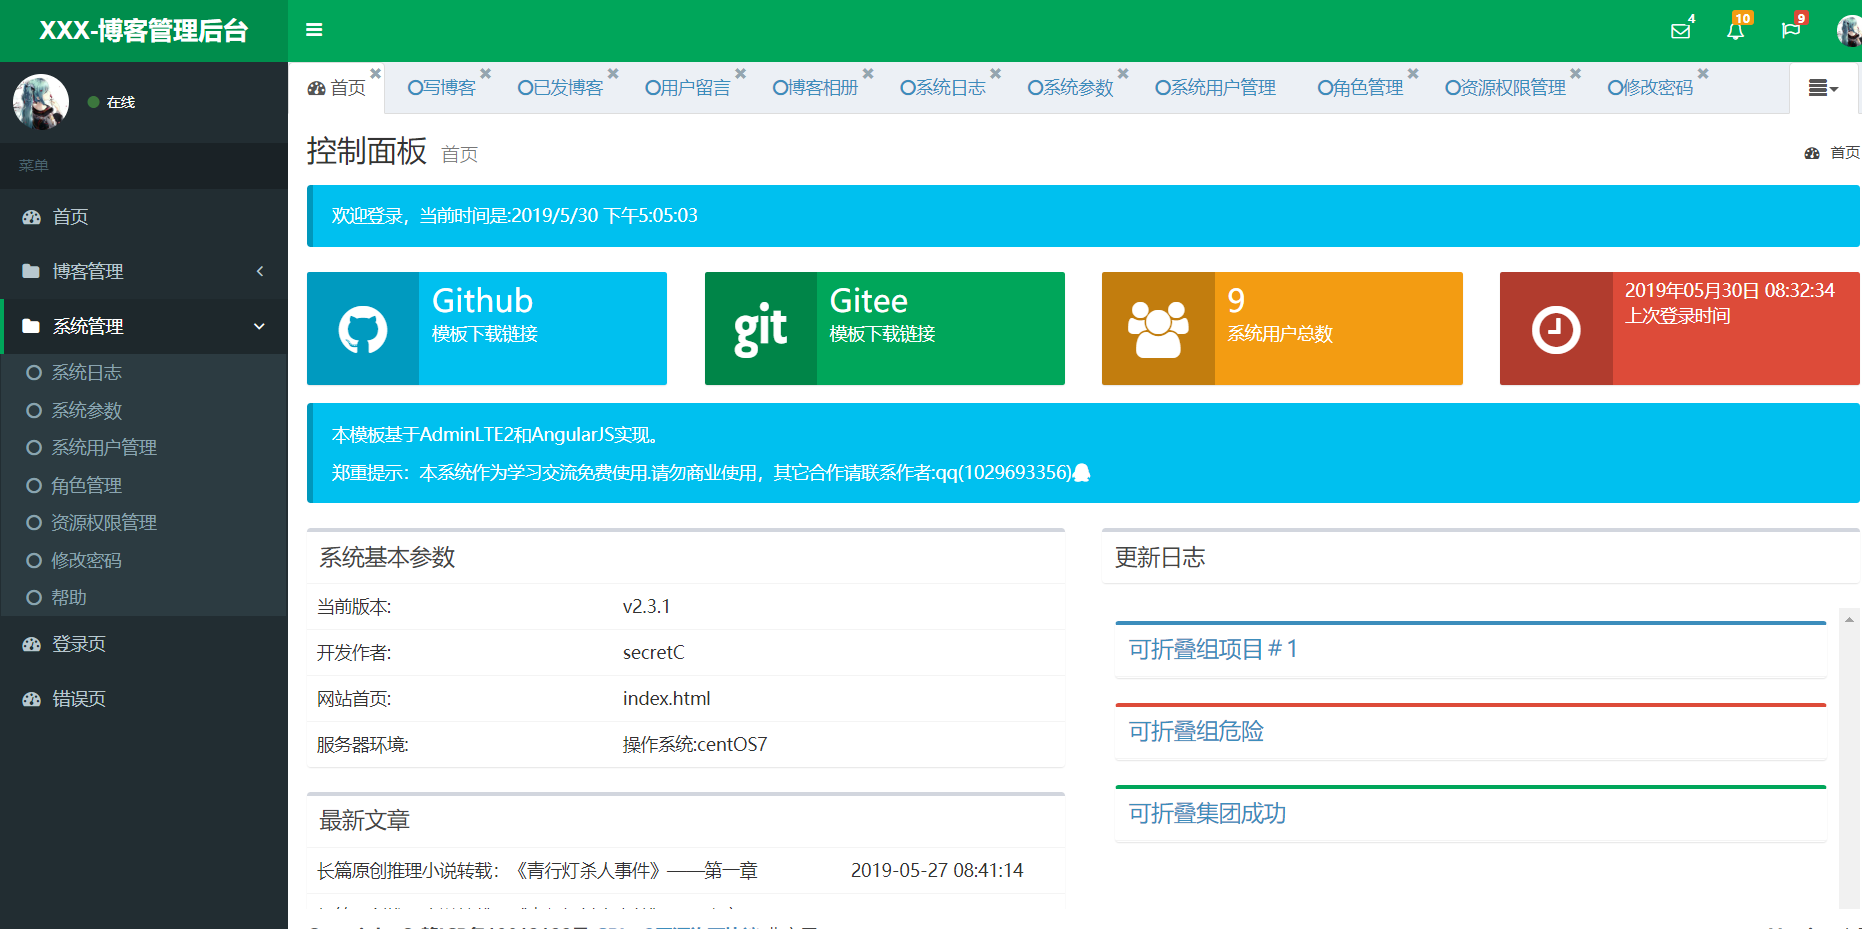Close the 写博客 tab
The height and width of the screenshot is (929, 1862).
(x=485, y=73)
